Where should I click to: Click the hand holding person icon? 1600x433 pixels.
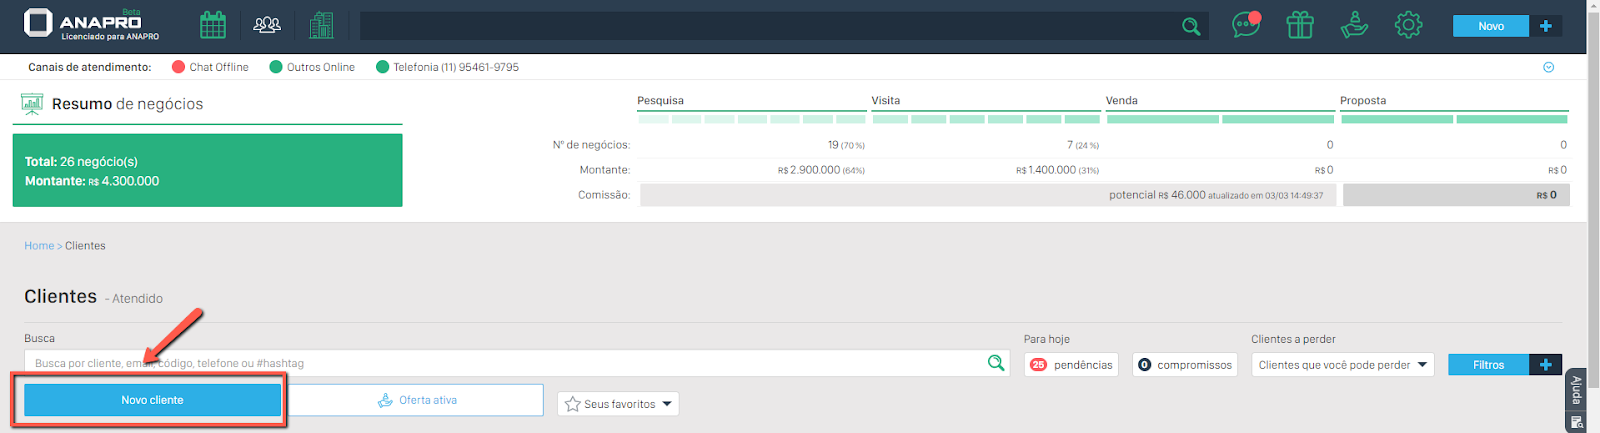tap(1354, 25)
